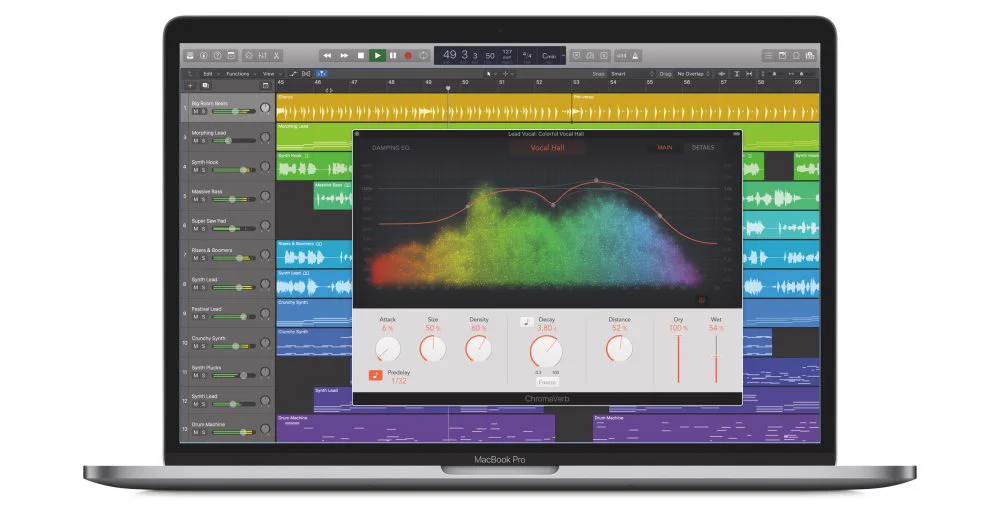Open the Vocal Hall room type dropdown
1000x514 pixels.
[547, 147]
